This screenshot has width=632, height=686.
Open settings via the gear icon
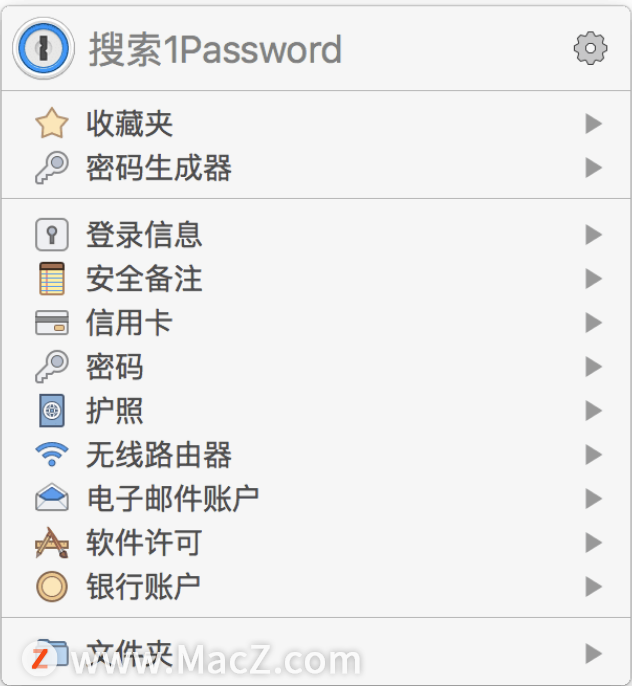[590, 48]
